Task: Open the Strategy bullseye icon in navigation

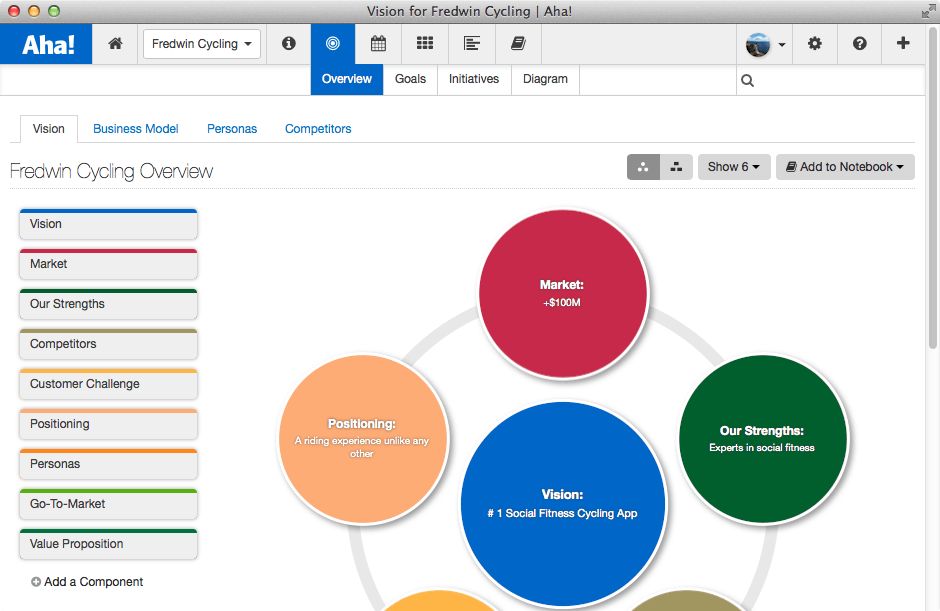Action: 334,44
